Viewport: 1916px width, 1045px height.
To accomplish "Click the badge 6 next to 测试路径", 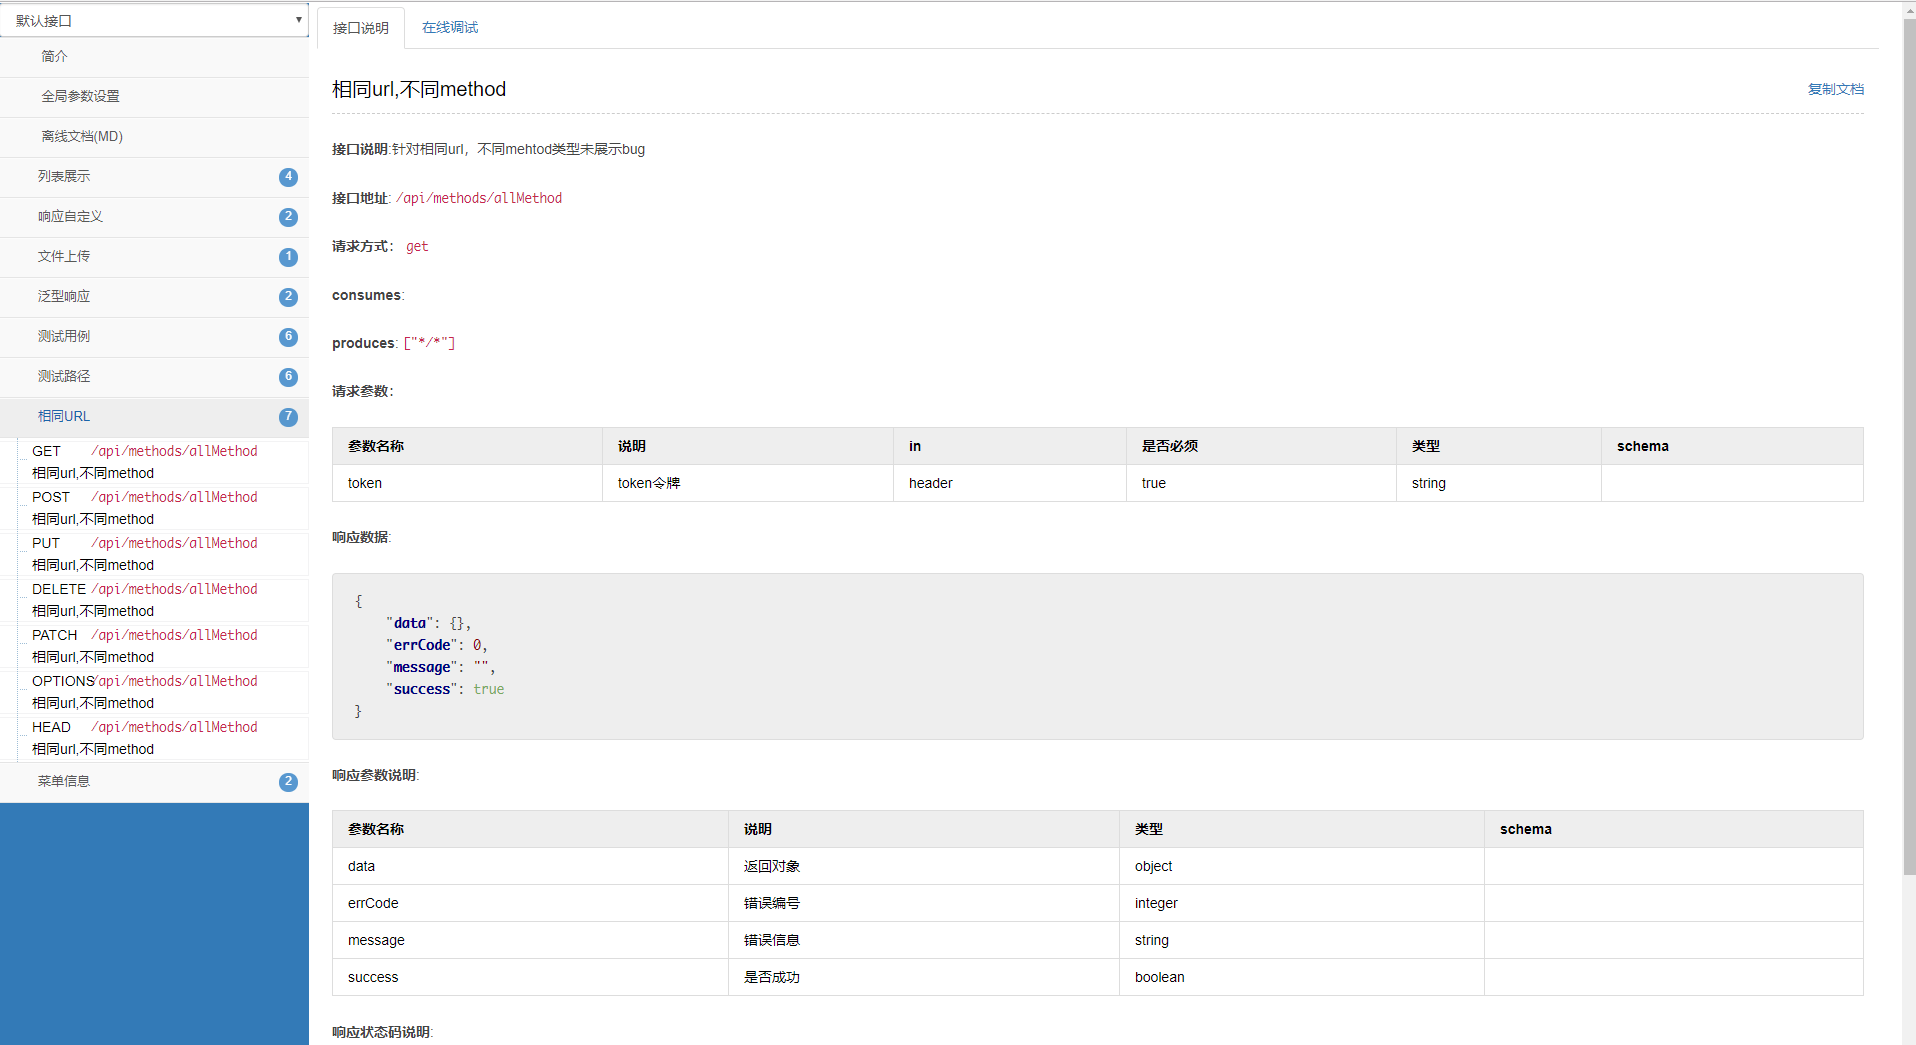I will coord(288,377).
